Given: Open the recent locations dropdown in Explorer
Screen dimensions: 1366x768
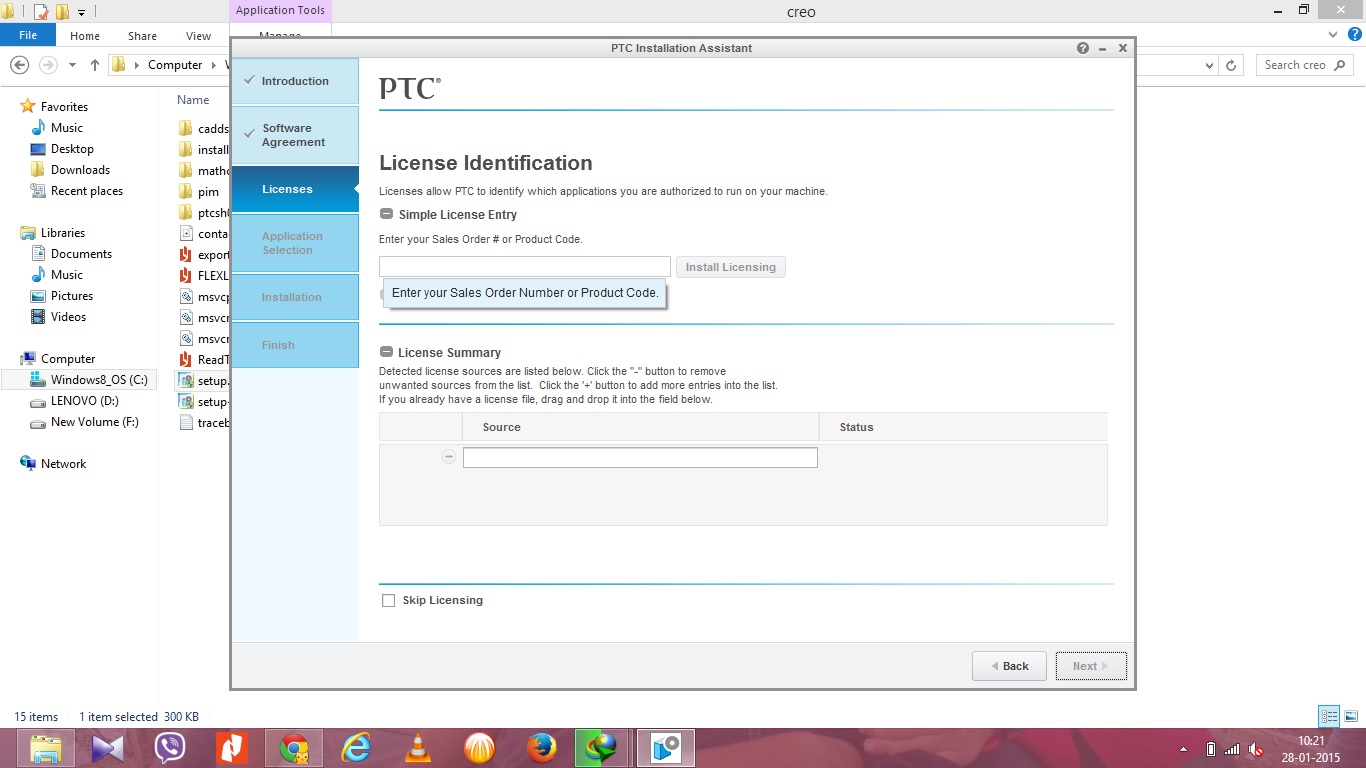Looking at the screenshot, I should click(72, 65).
